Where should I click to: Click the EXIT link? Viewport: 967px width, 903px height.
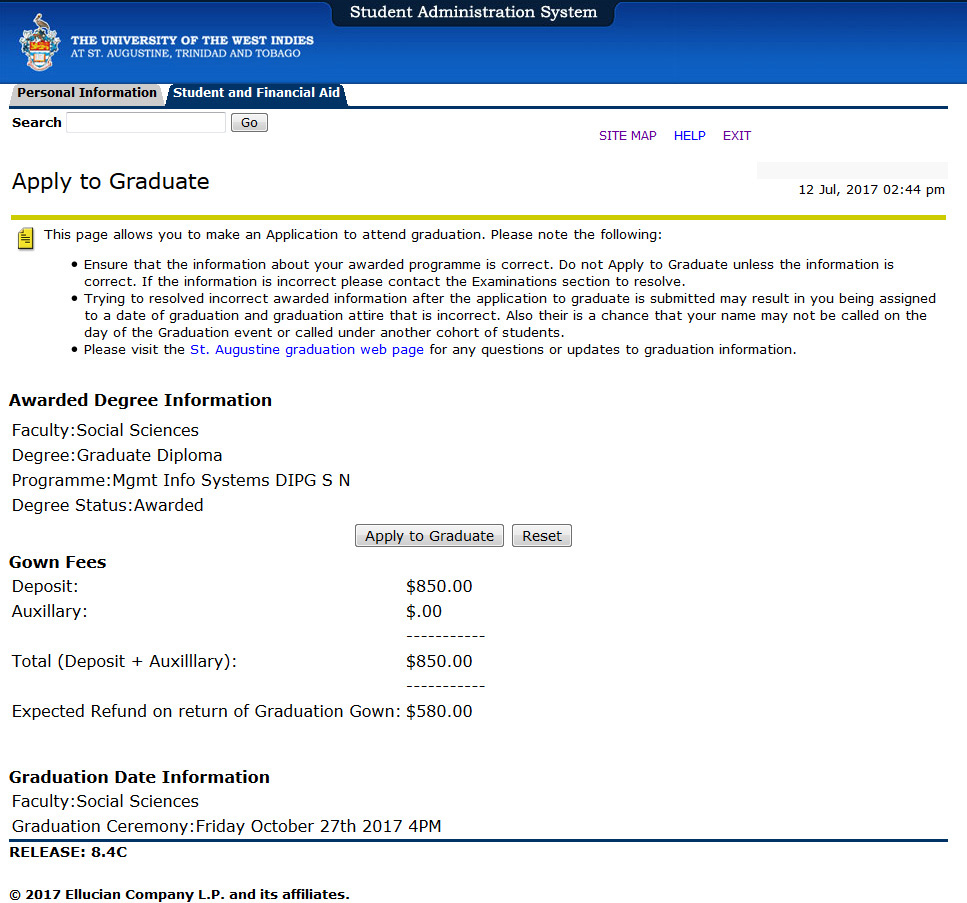(736, 135)
